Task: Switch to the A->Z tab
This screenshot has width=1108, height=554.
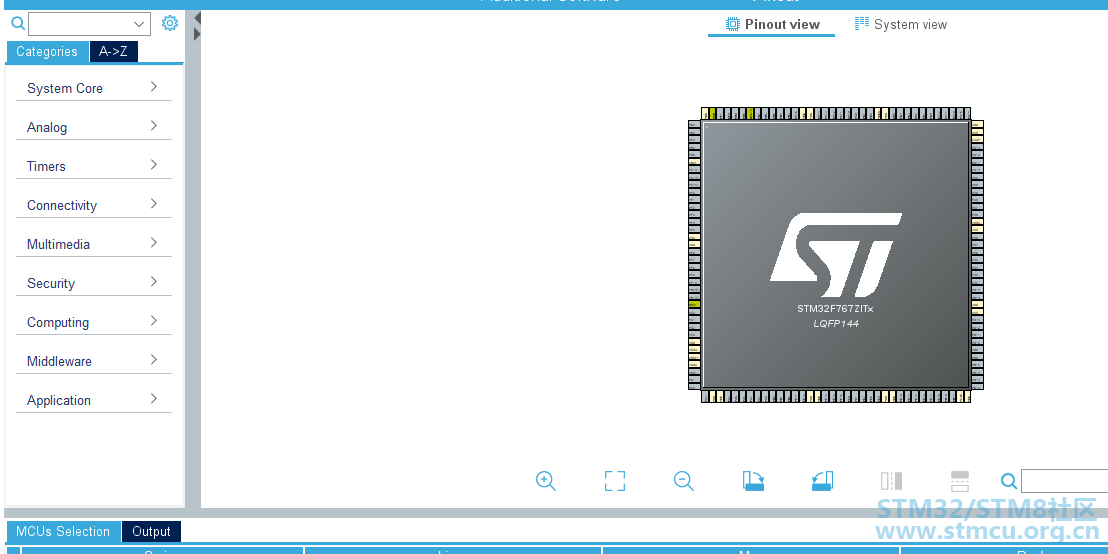Action: pos(113,52)
